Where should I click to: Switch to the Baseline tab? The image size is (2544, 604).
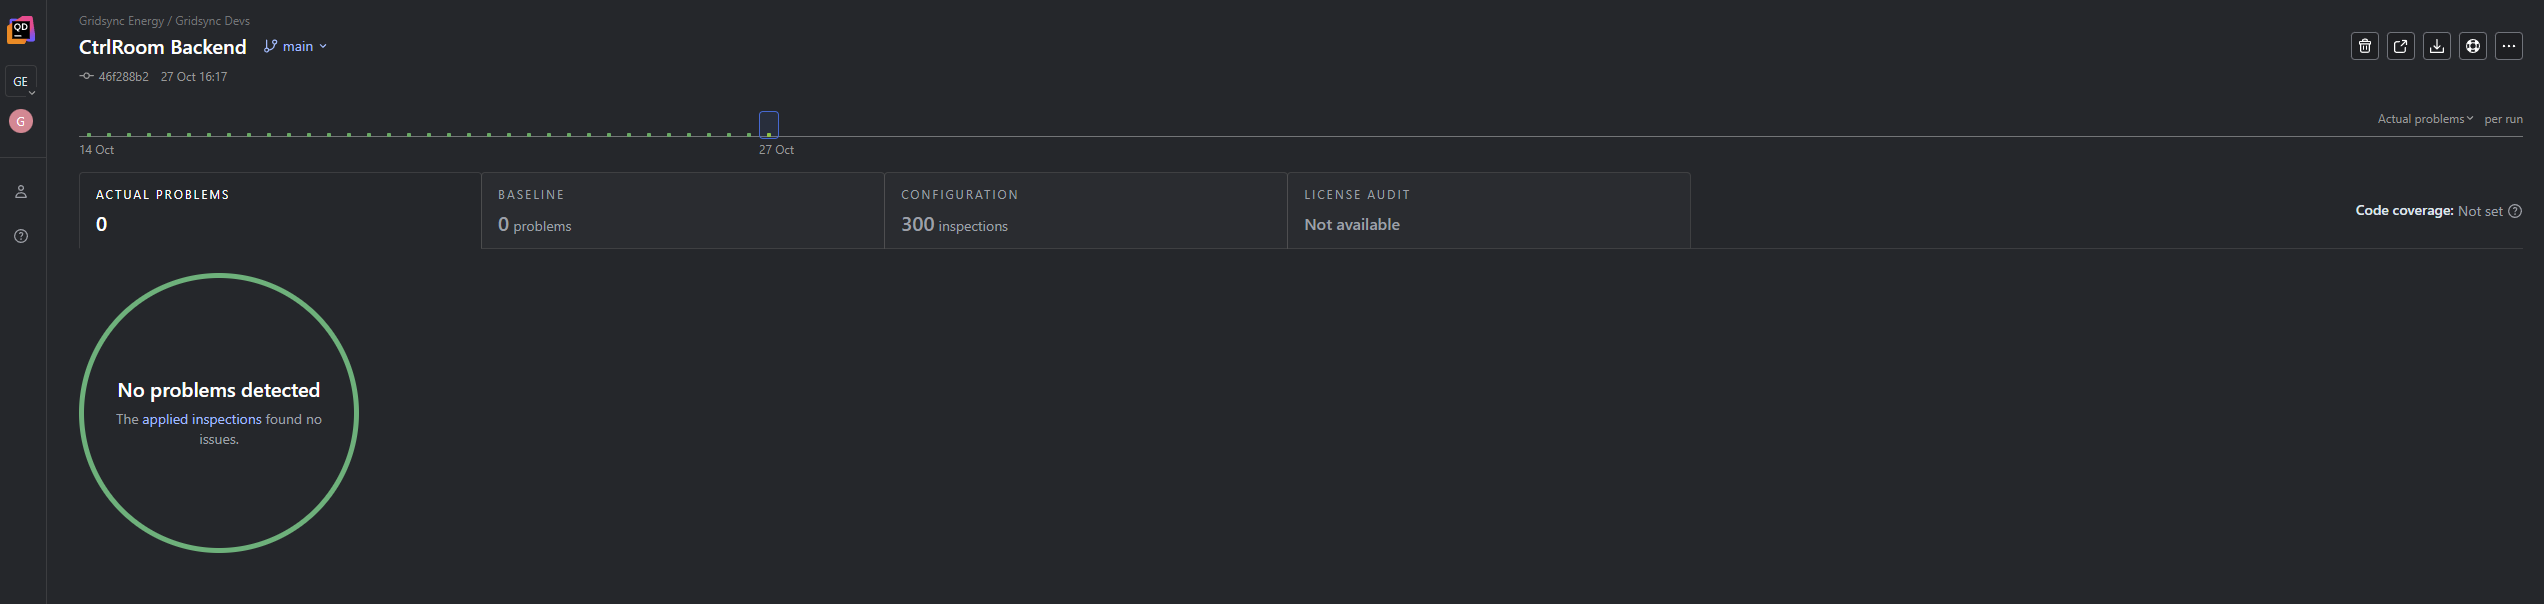(682, 210)
